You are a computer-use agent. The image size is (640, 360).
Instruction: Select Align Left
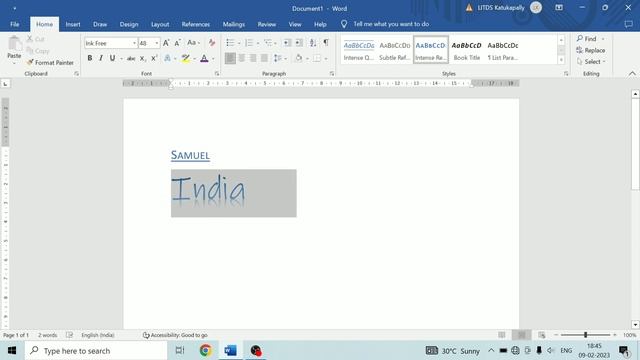pyautogui.click(x=230, y=58)
